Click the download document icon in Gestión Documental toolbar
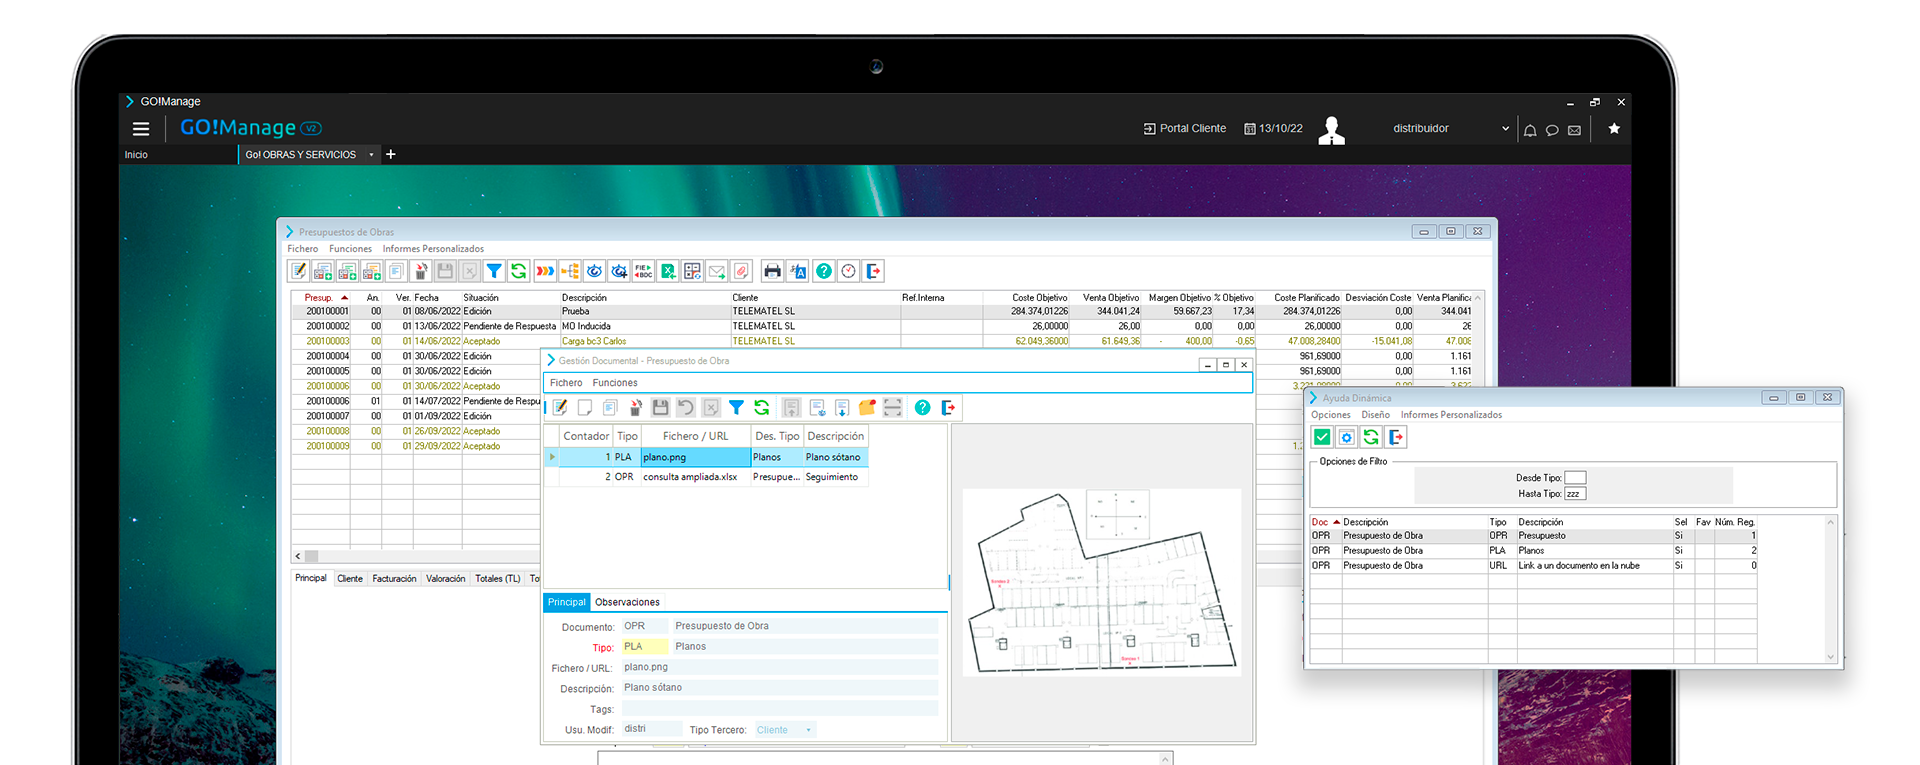Screen dimensions: 1920x765 (842, 407)
